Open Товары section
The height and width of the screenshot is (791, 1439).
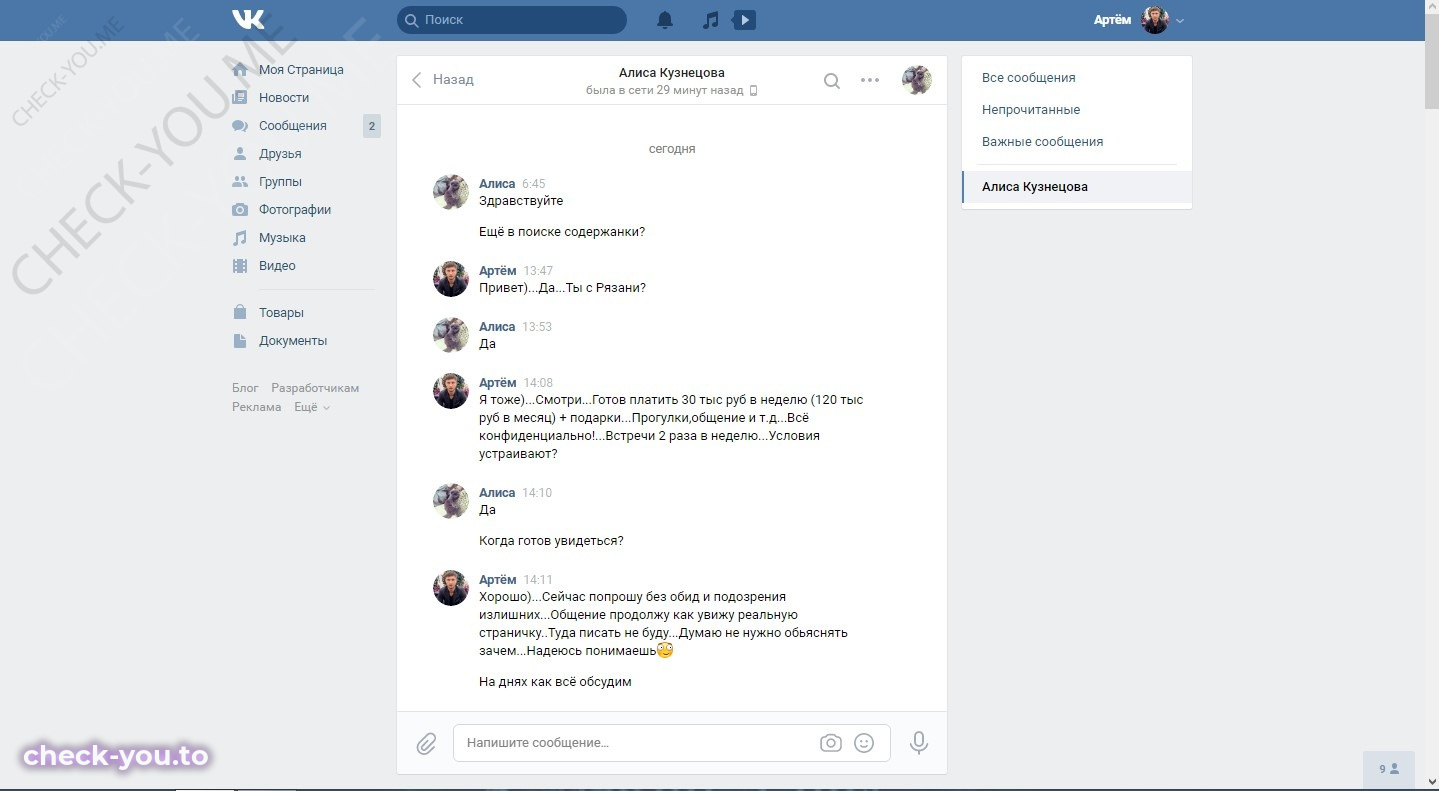point(281,313)
